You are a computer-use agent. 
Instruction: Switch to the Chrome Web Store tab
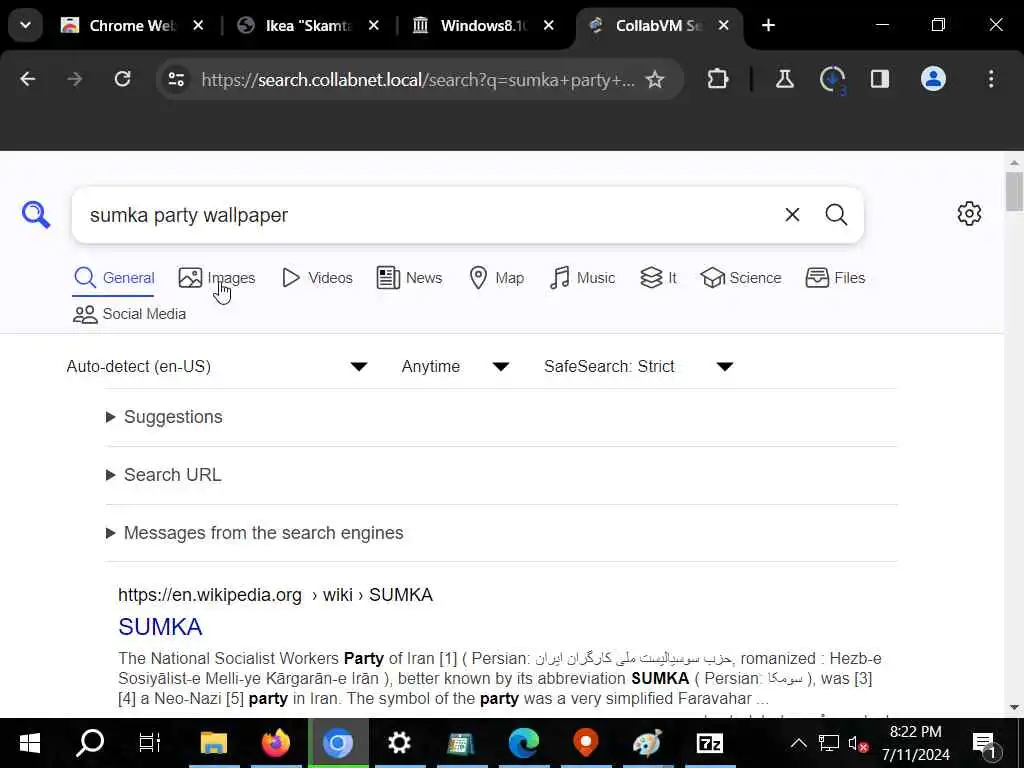pos(119,25)
